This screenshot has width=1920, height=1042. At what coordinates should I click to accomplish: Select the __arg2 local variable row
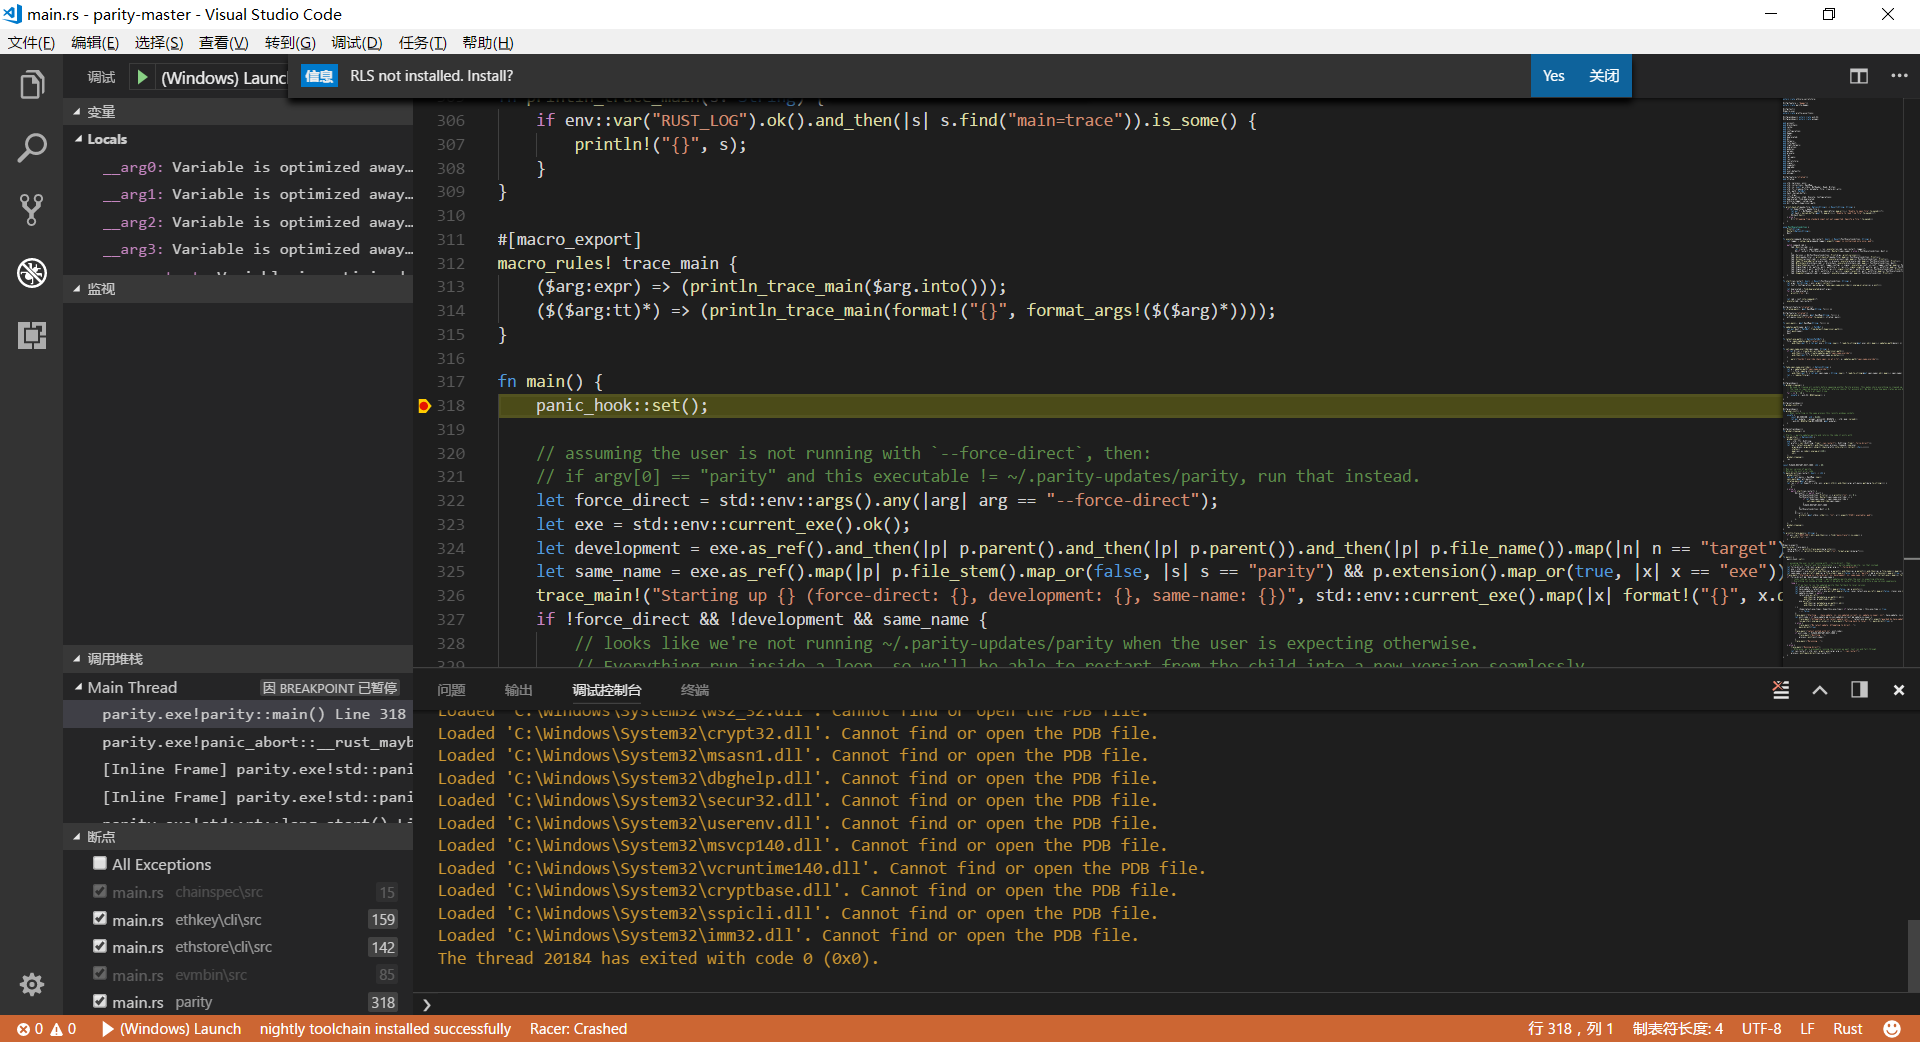[238, 222]
